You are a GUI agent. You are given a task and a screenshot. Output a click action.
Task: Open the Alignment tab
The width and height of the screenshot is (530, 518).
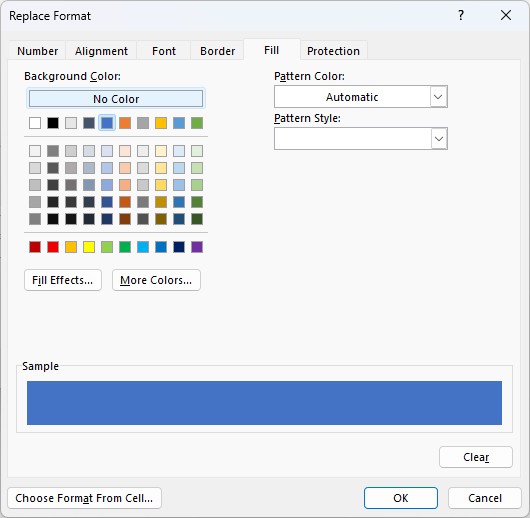pos(101,51)
